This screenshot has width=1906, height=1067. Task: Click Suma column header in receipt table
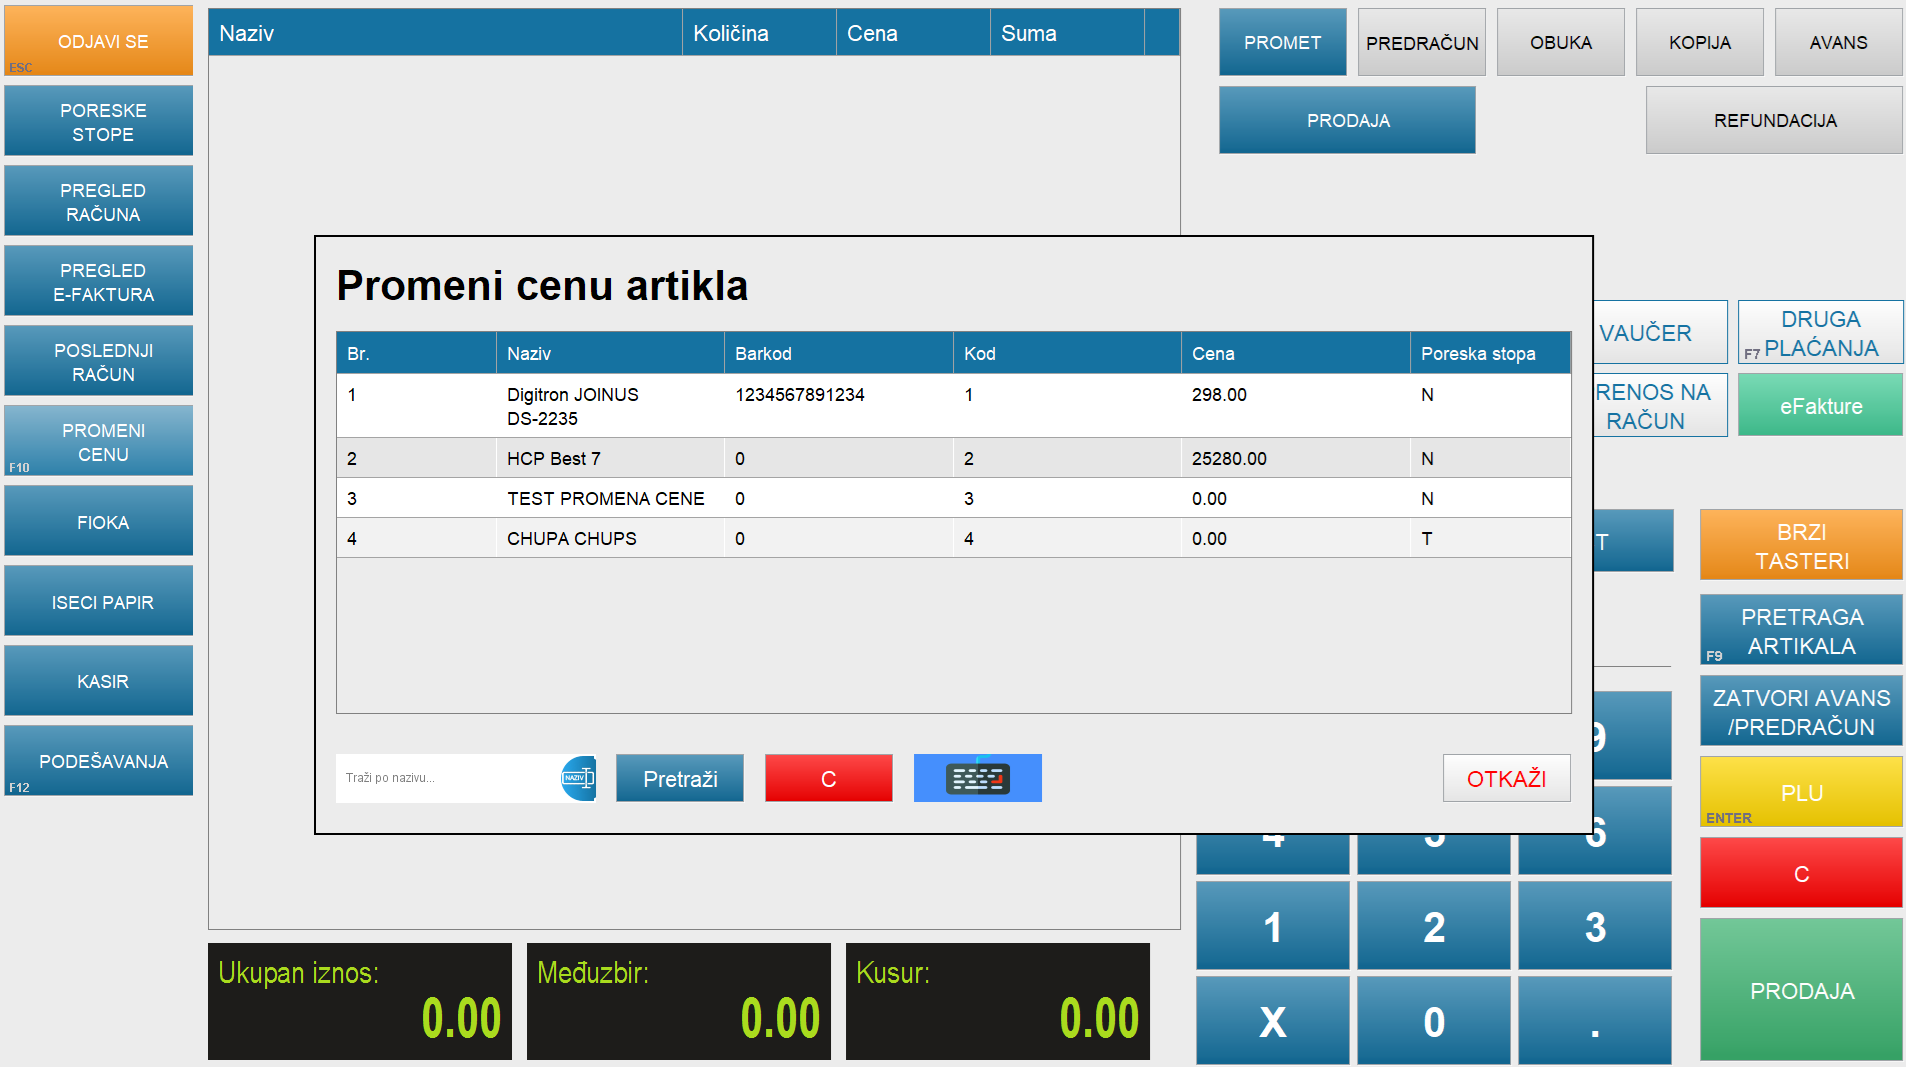[x=1067, y=33]
